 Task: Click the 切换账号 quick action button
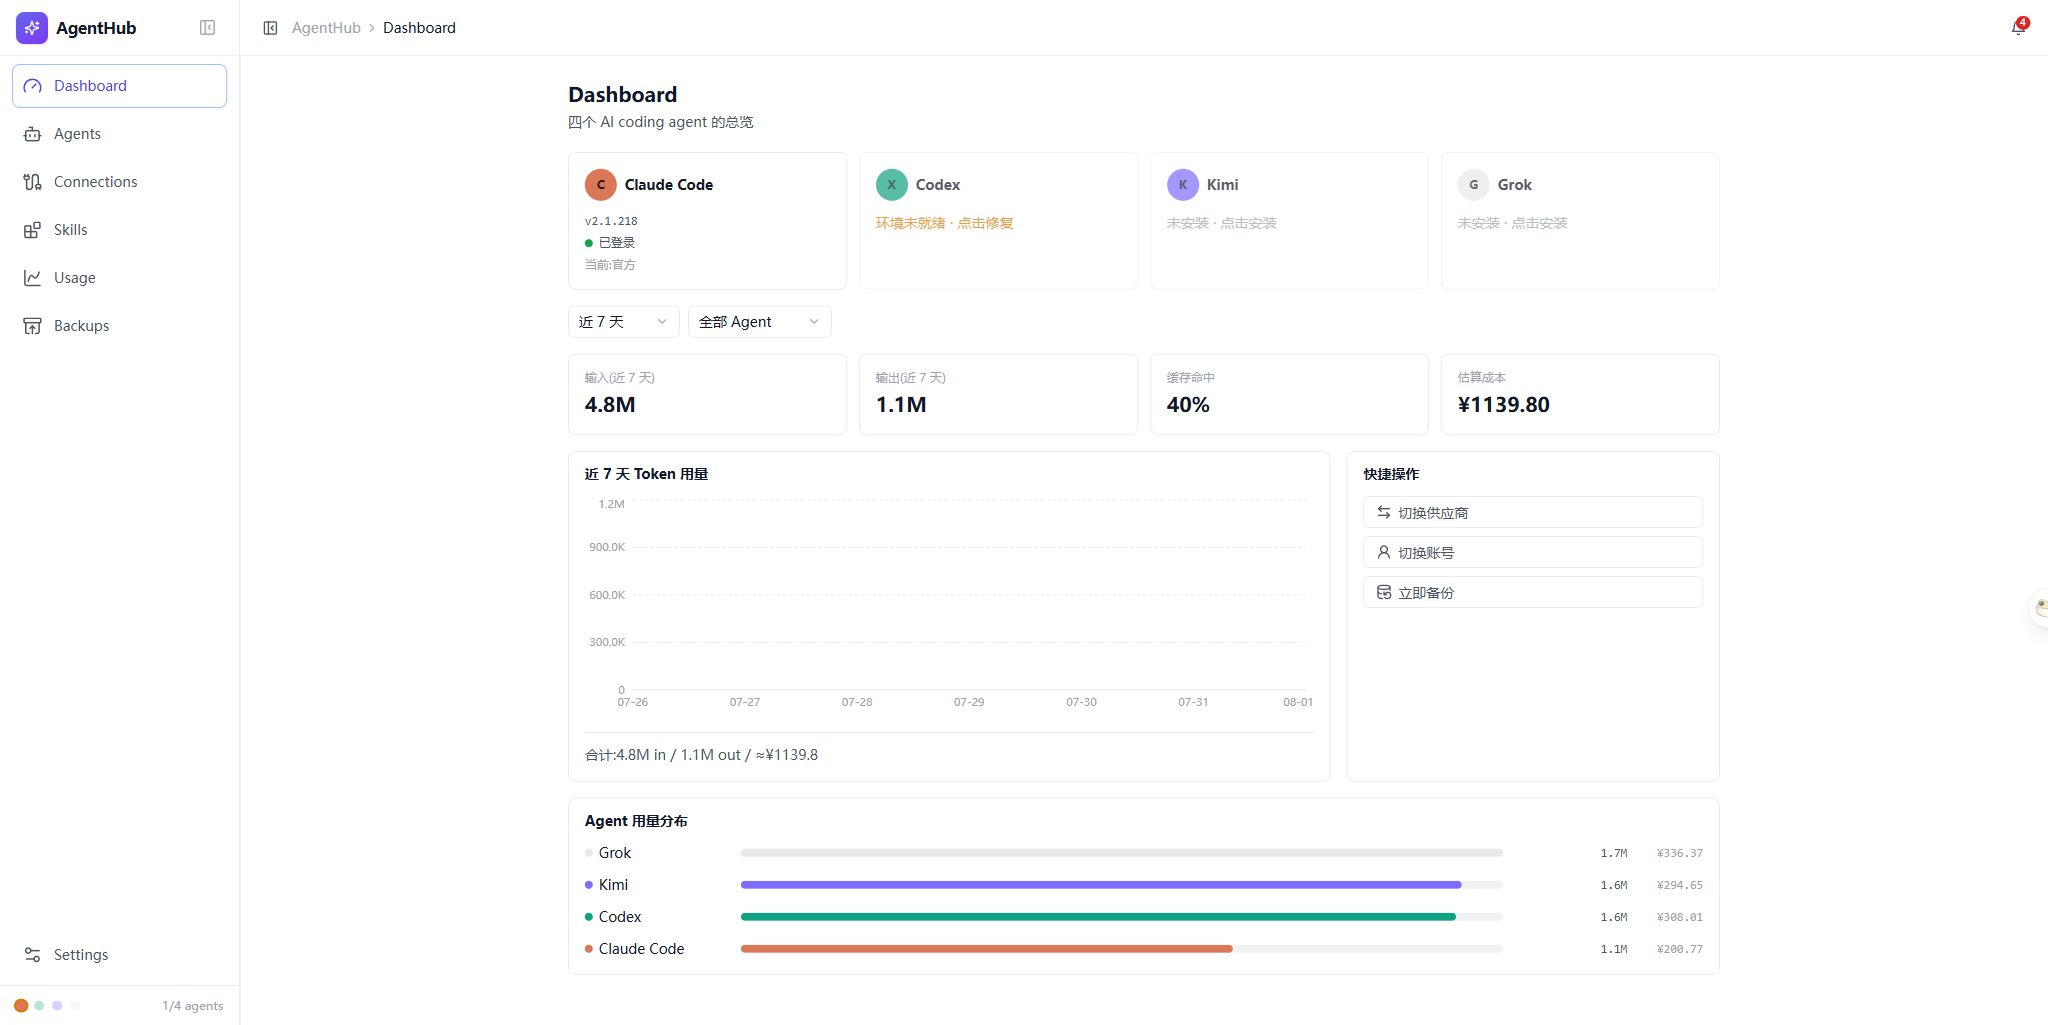pyautogui.click(x=1532, y=552)
